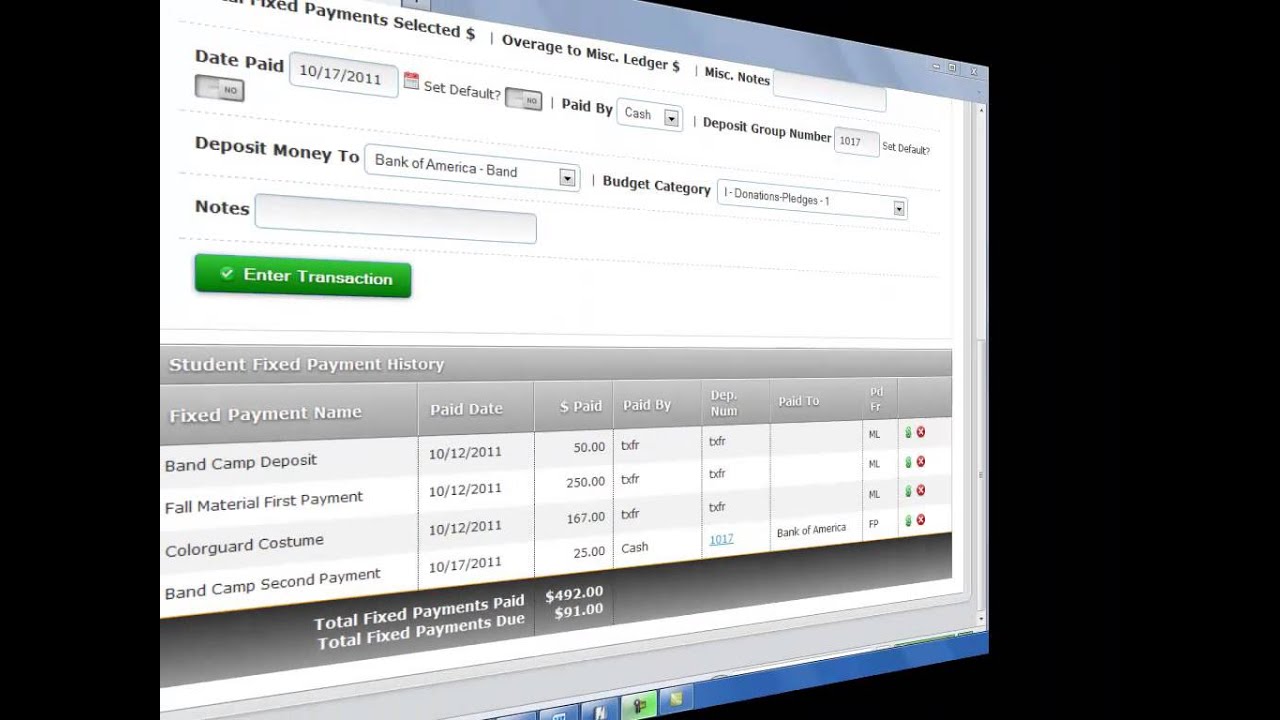The height and width of the screenshot is (720, 1280).
Task: Click the Student Fixed Payment History heading
Action: click(306, 365)
